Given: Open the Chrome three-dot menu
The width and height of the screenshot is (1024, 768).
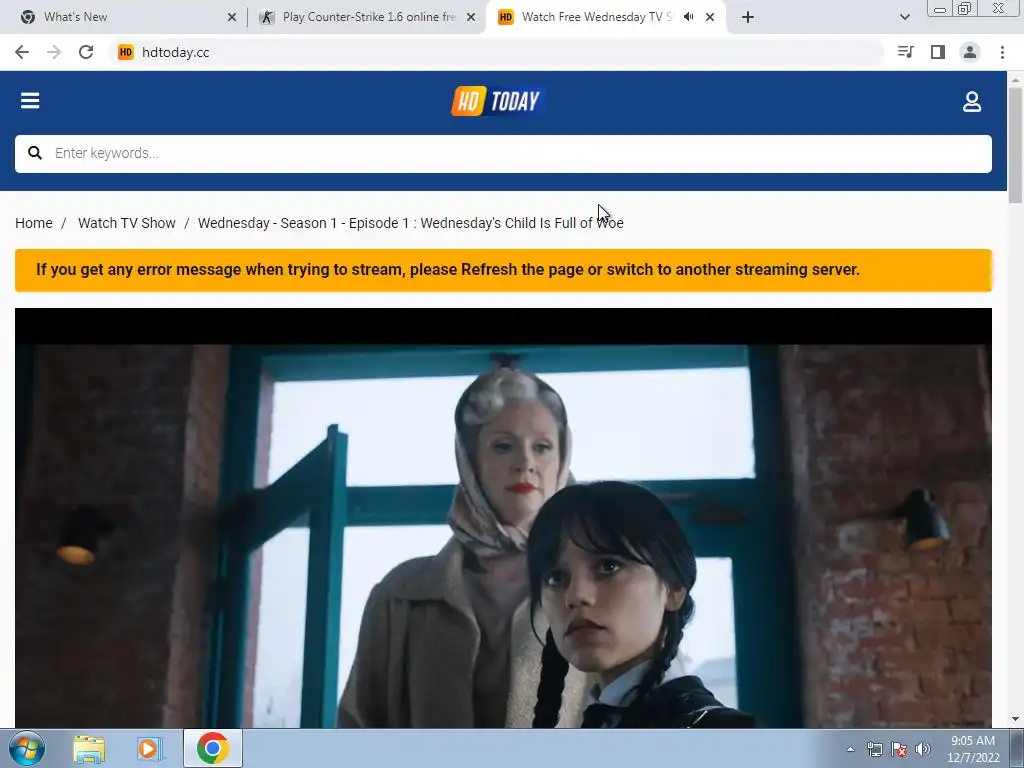Looking at the screenshot, I should pyautogui.click(x=1002, y=52).
